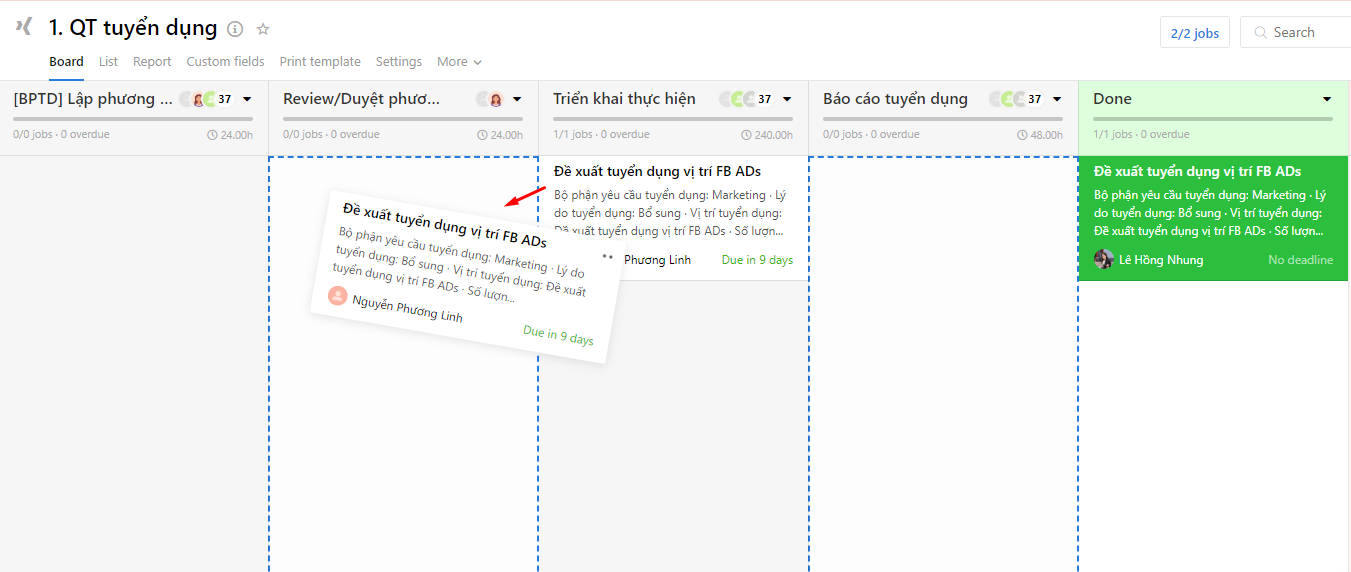Click 1/1 jobs · 0 overdue in Triển khai column

601,135
